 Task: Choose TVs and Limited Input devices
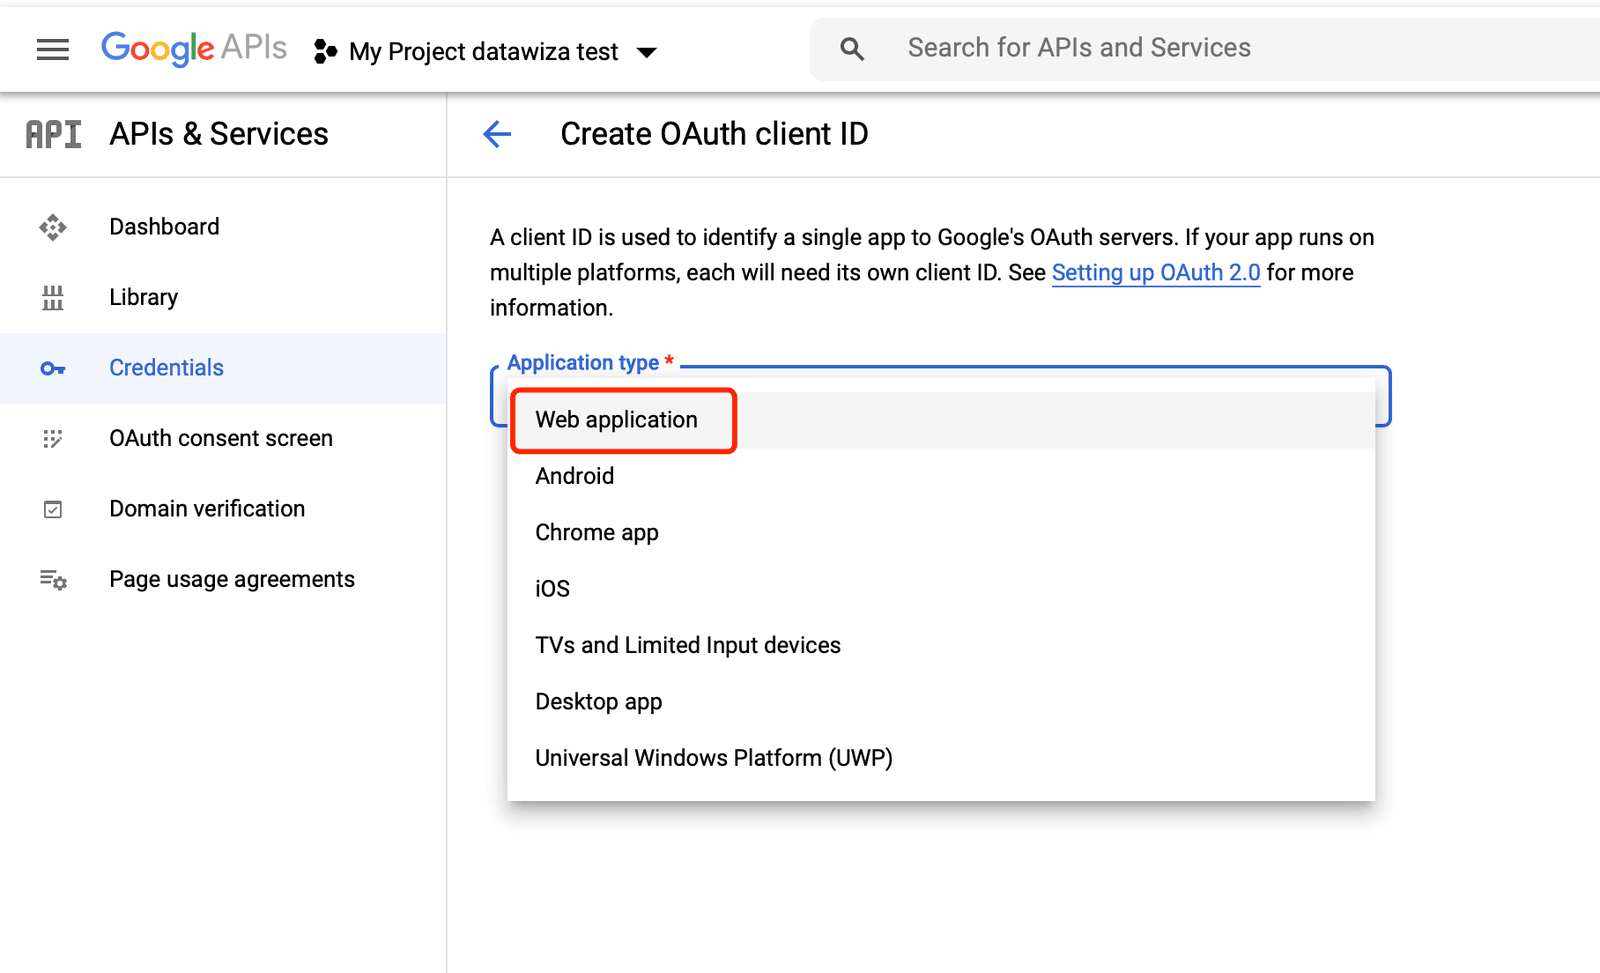click(941, 645)
